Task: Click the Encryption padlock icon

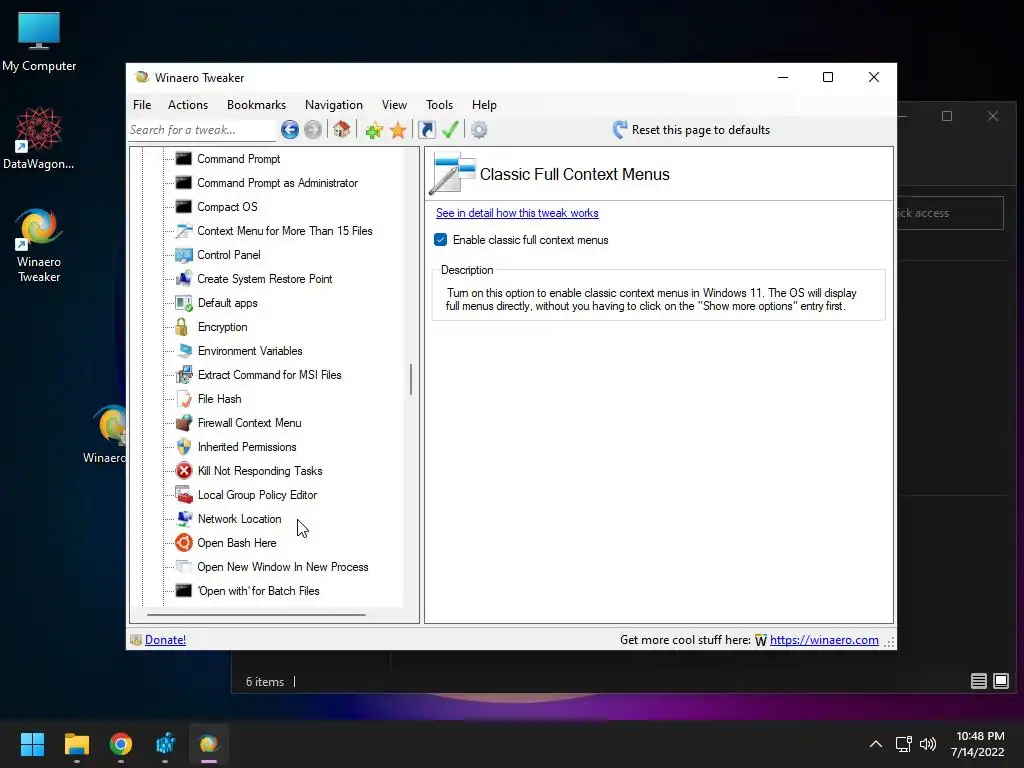Action: pyautogui.click(x=182, y=327)
